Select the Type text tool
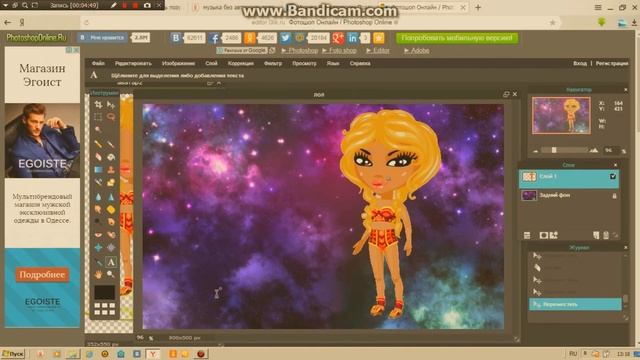640x360 pixels. point(111,262)
